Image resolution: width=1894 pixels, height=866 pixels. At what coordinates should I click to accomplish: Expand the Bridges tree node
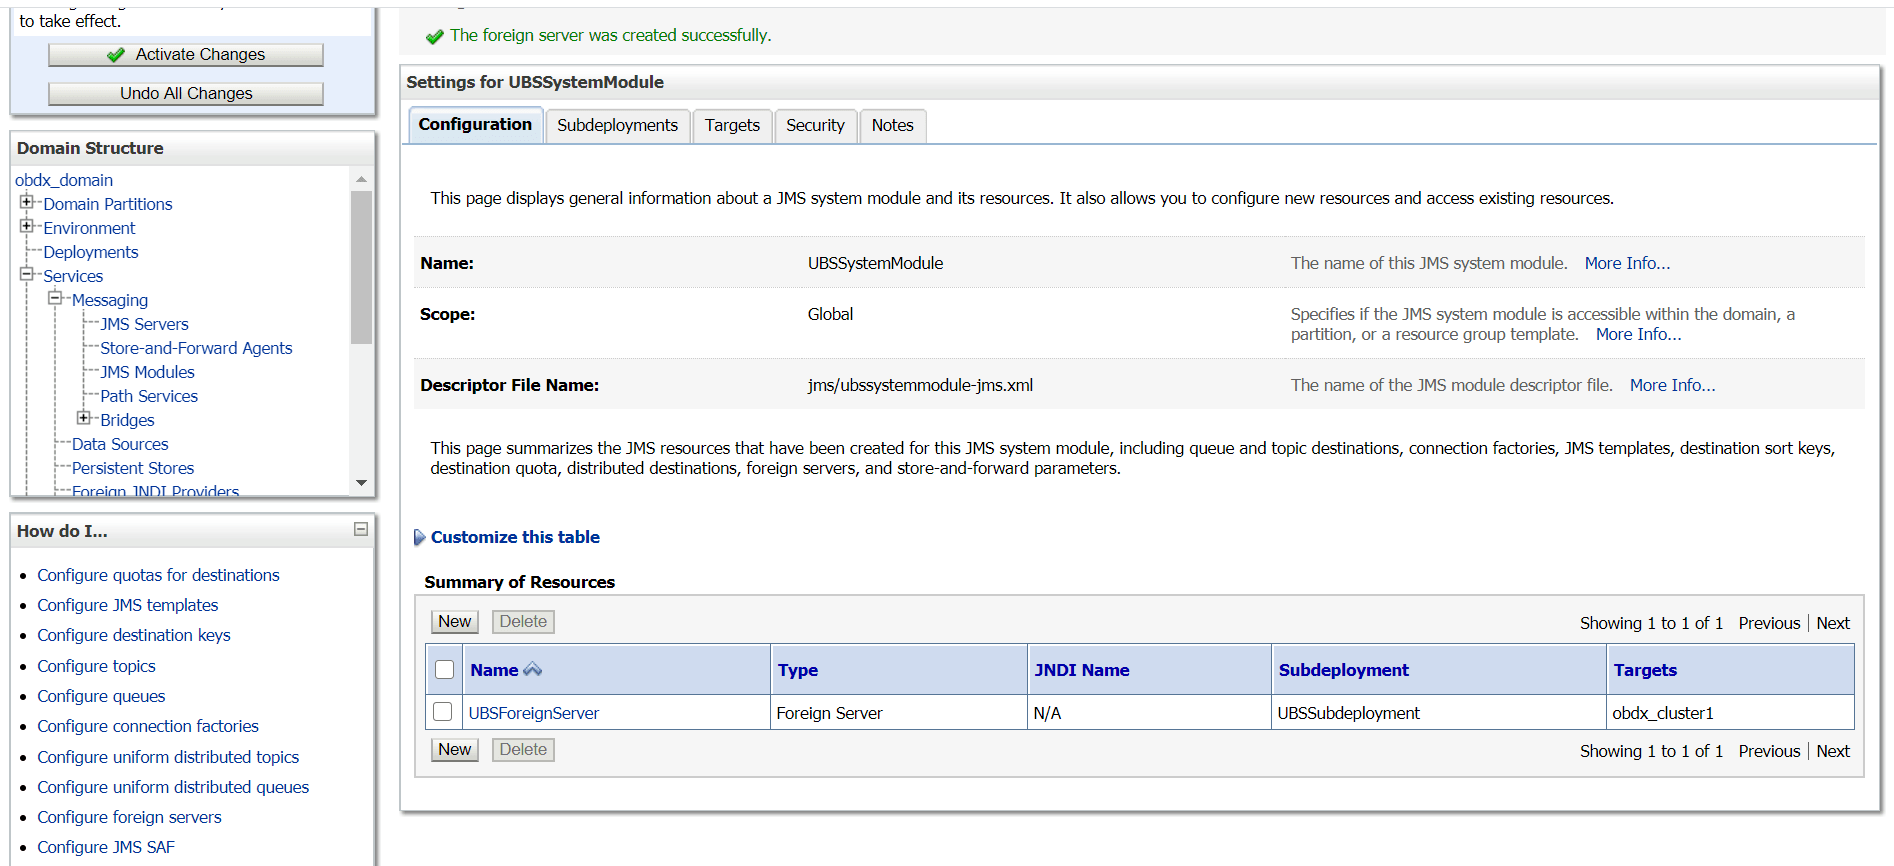(x=84, y=418)
